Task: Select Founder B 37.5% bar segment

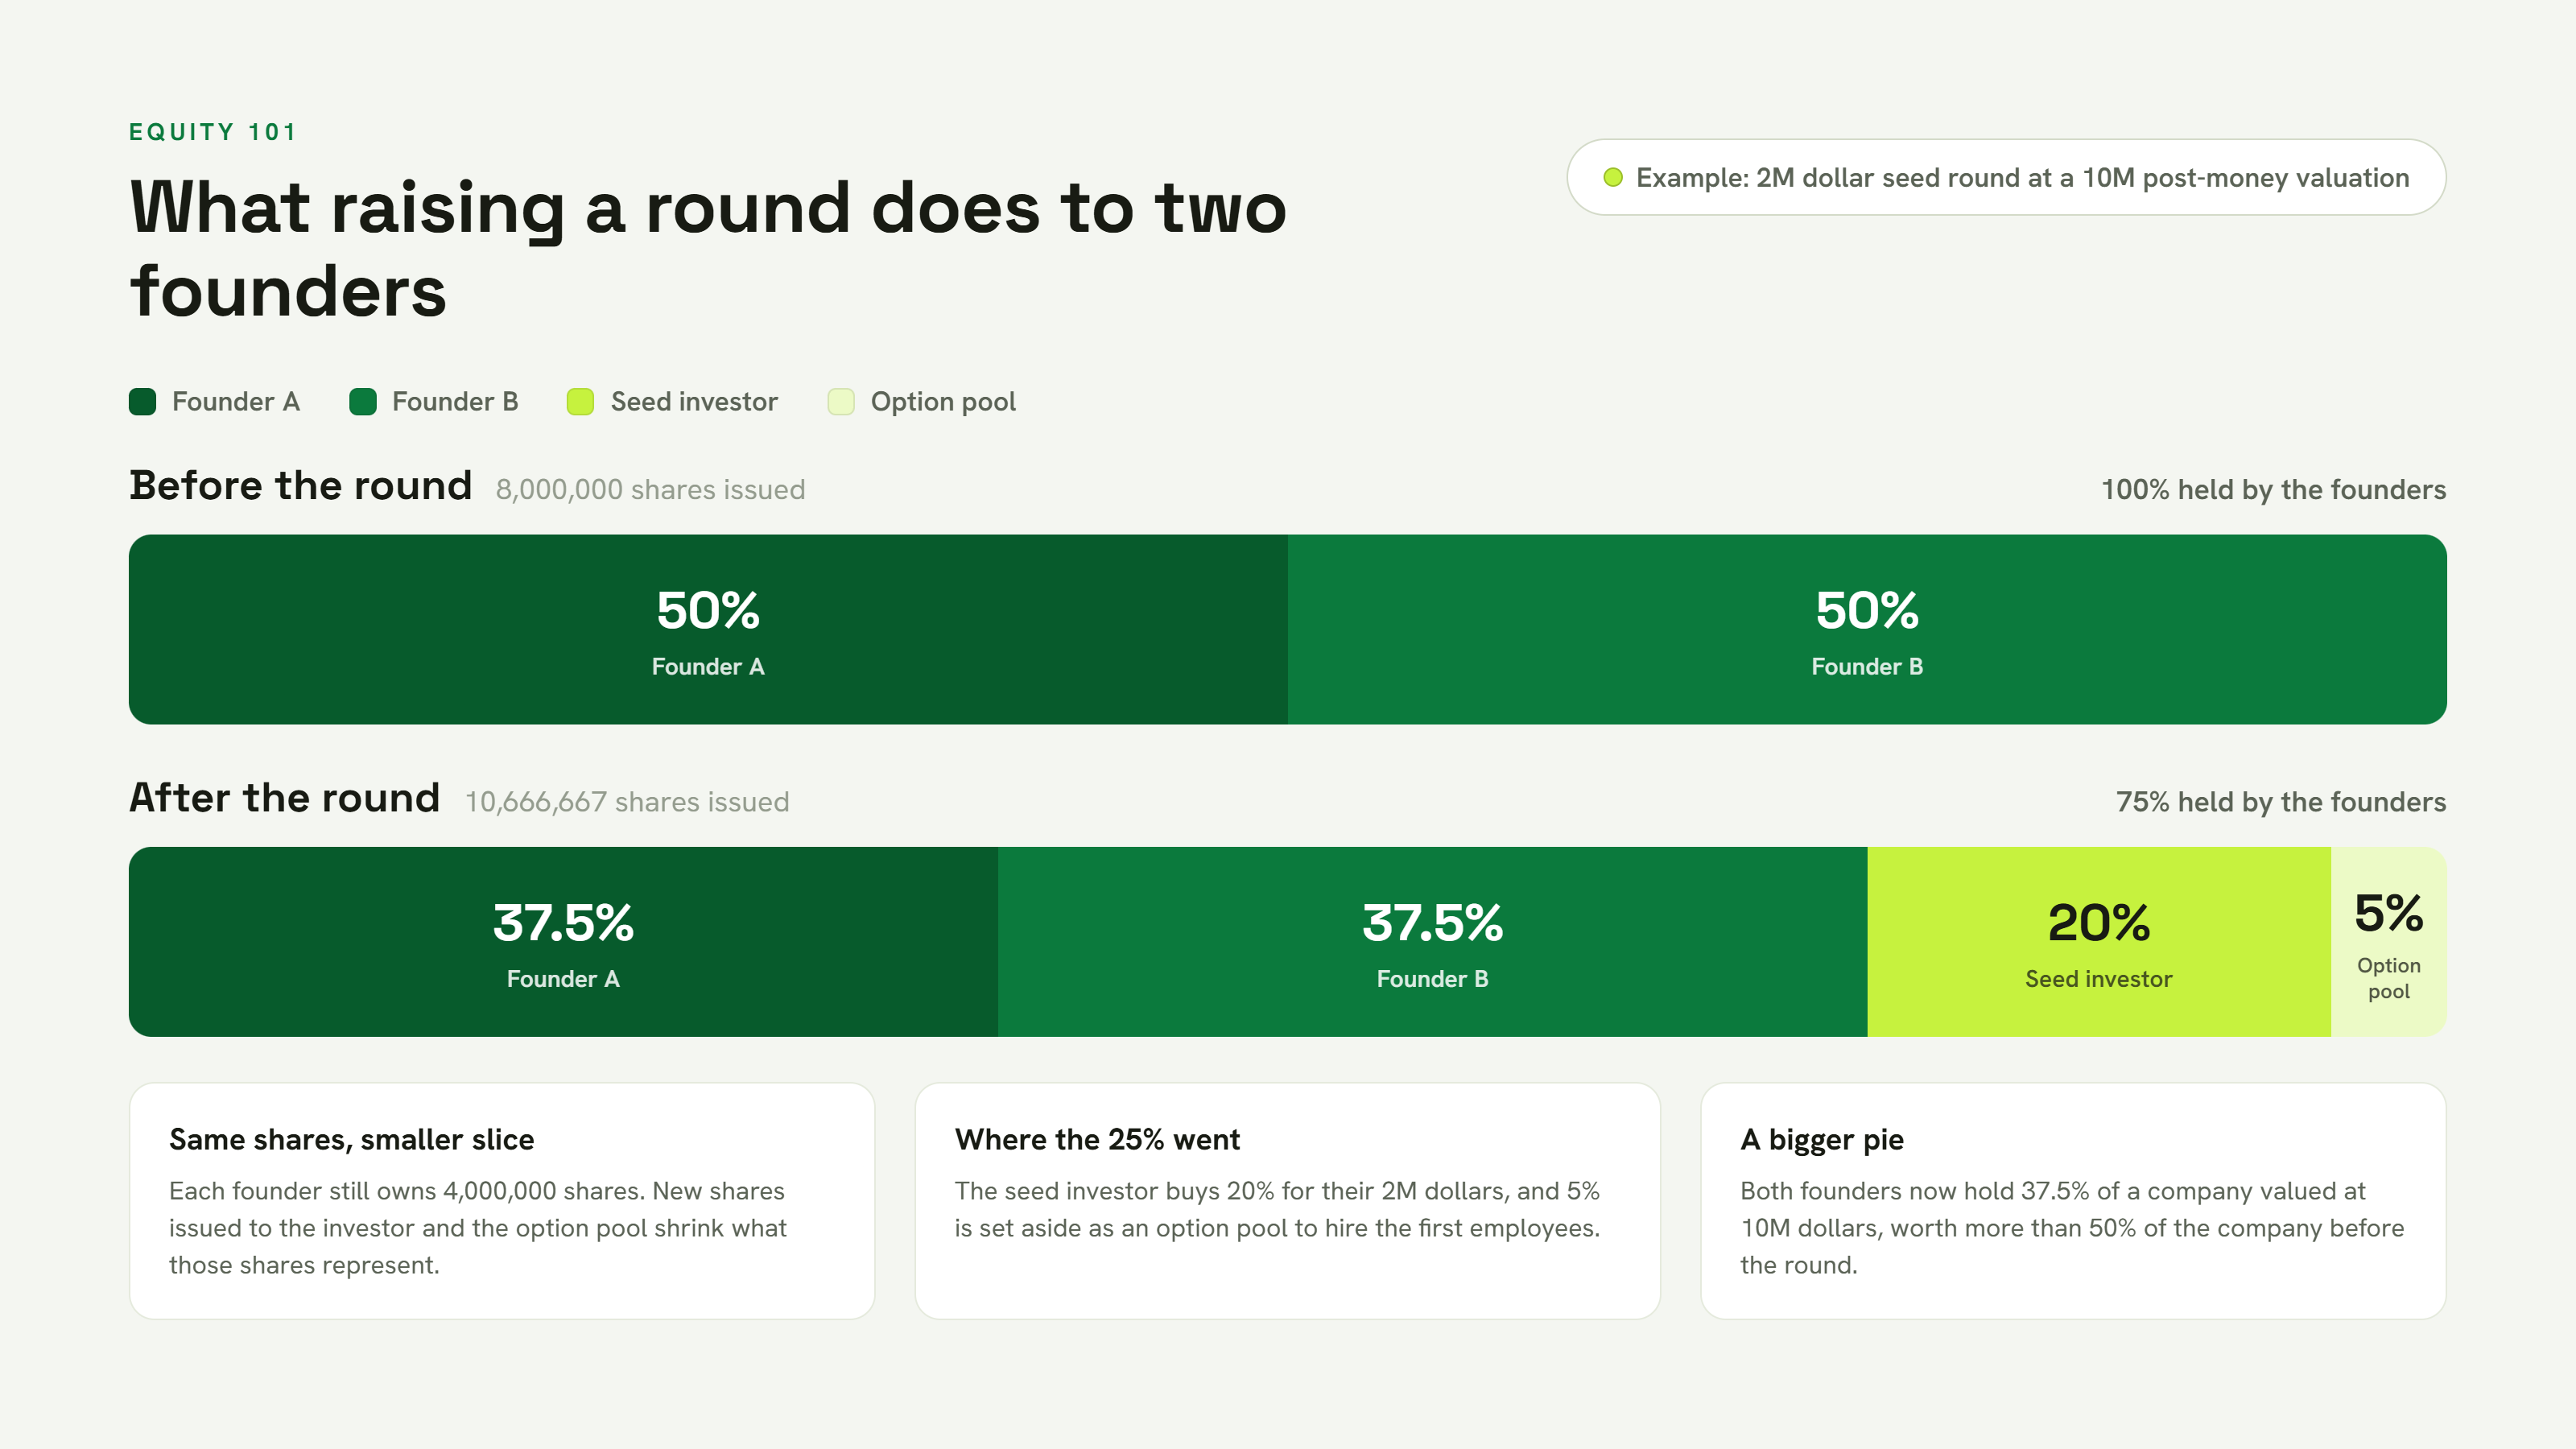Action: pyautogui.click(x=1432, y=942)
